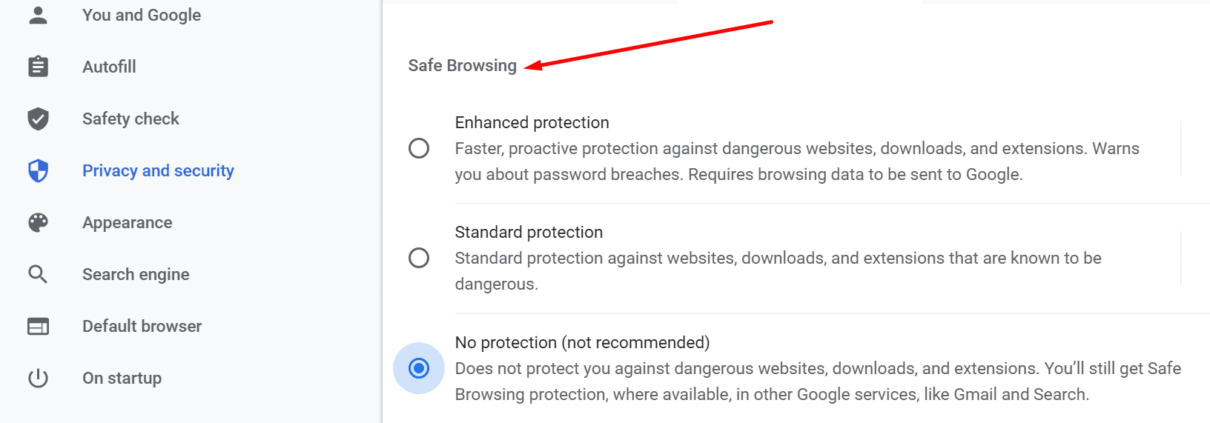The image size is (1210, 423).
Task: Open the Search engine settings label
Action: (136, 274)
